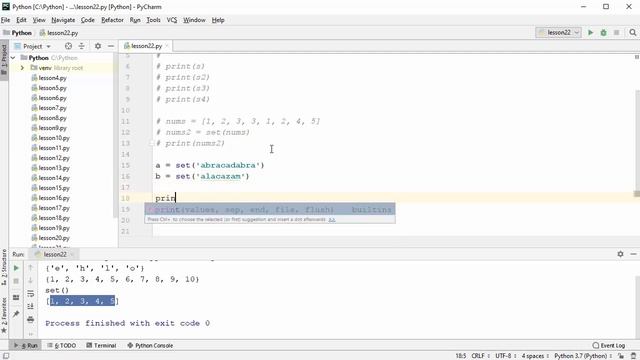This screenshot has width=640, height=360.
Task: Open the Navigate menu
Action: [x=63, y=20]
